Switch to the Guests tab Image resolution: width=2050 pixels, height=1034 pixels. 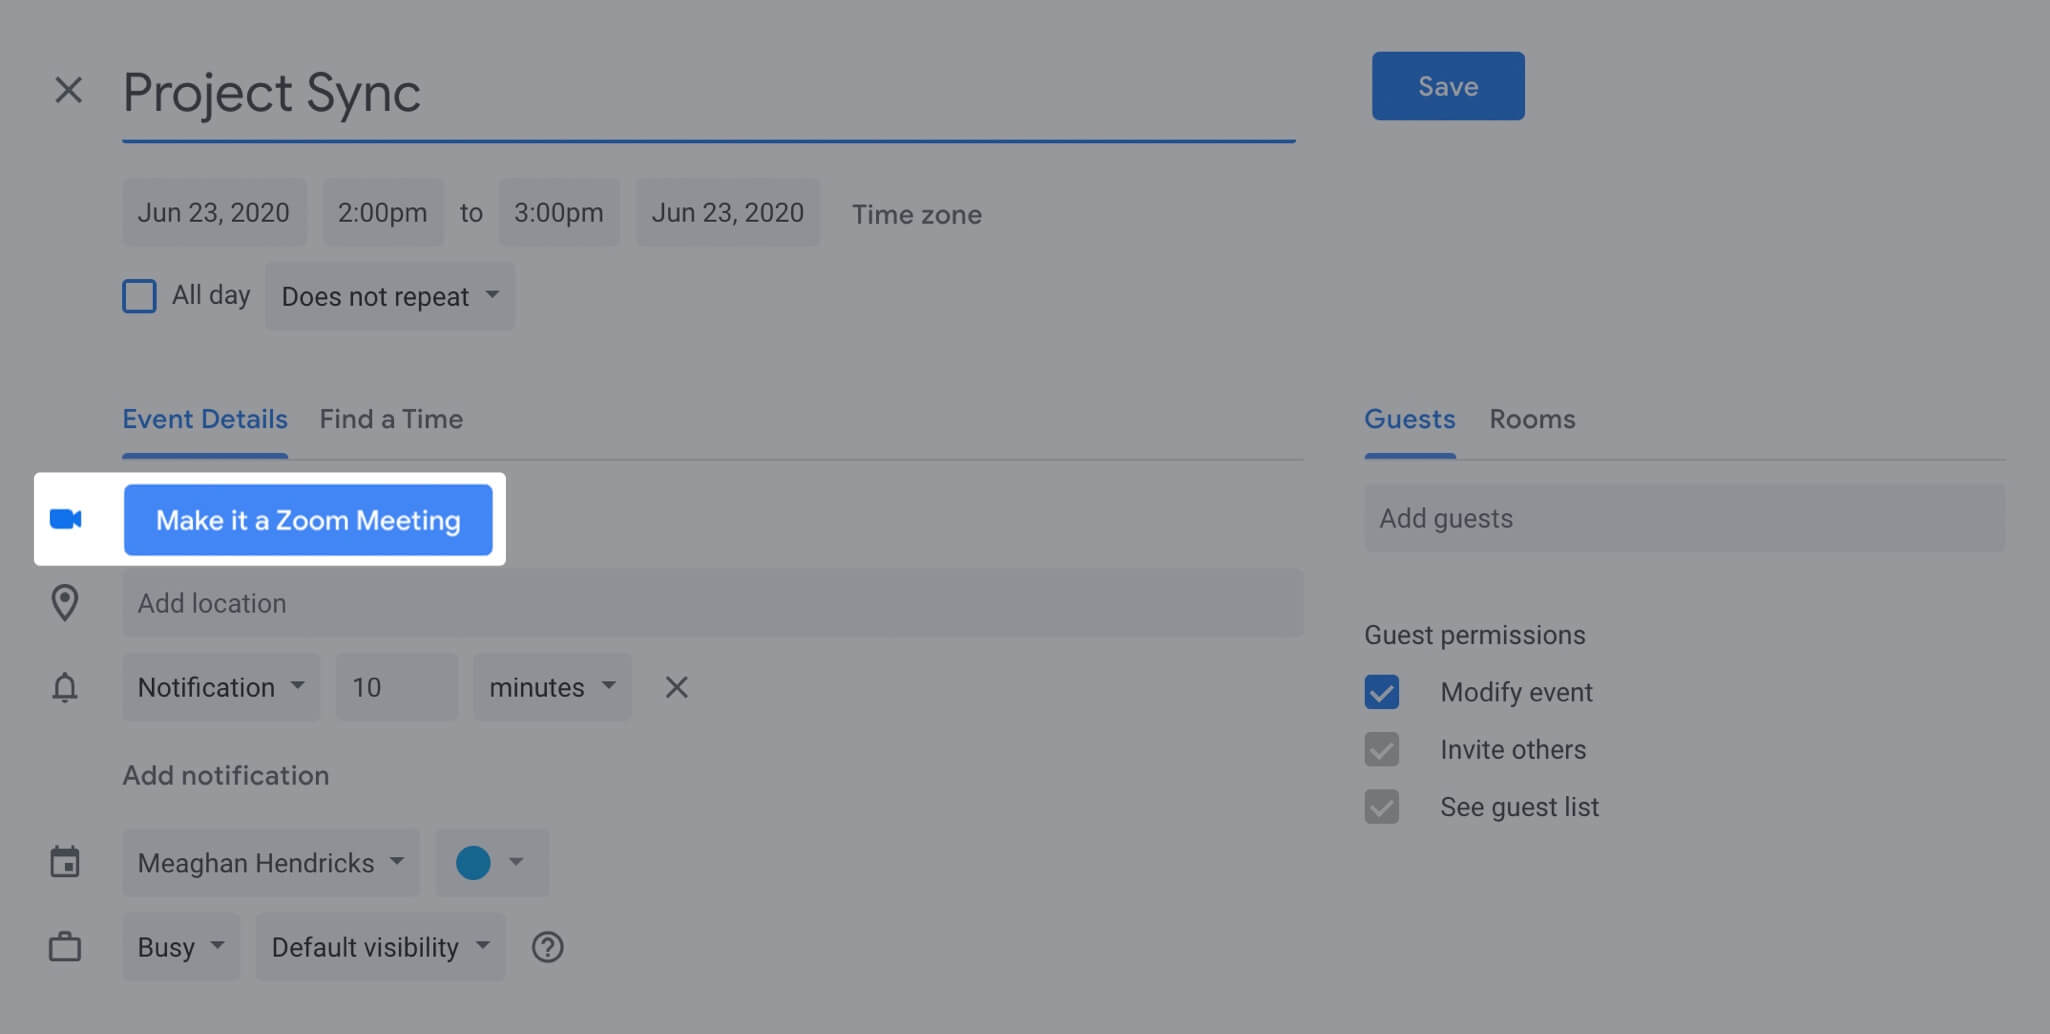click(1410, 419)
